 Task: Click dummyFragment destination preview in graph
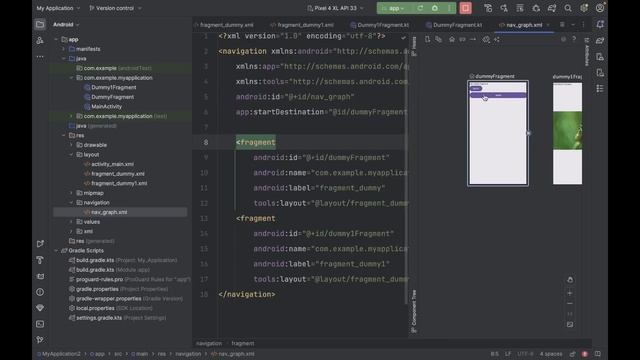498,133
